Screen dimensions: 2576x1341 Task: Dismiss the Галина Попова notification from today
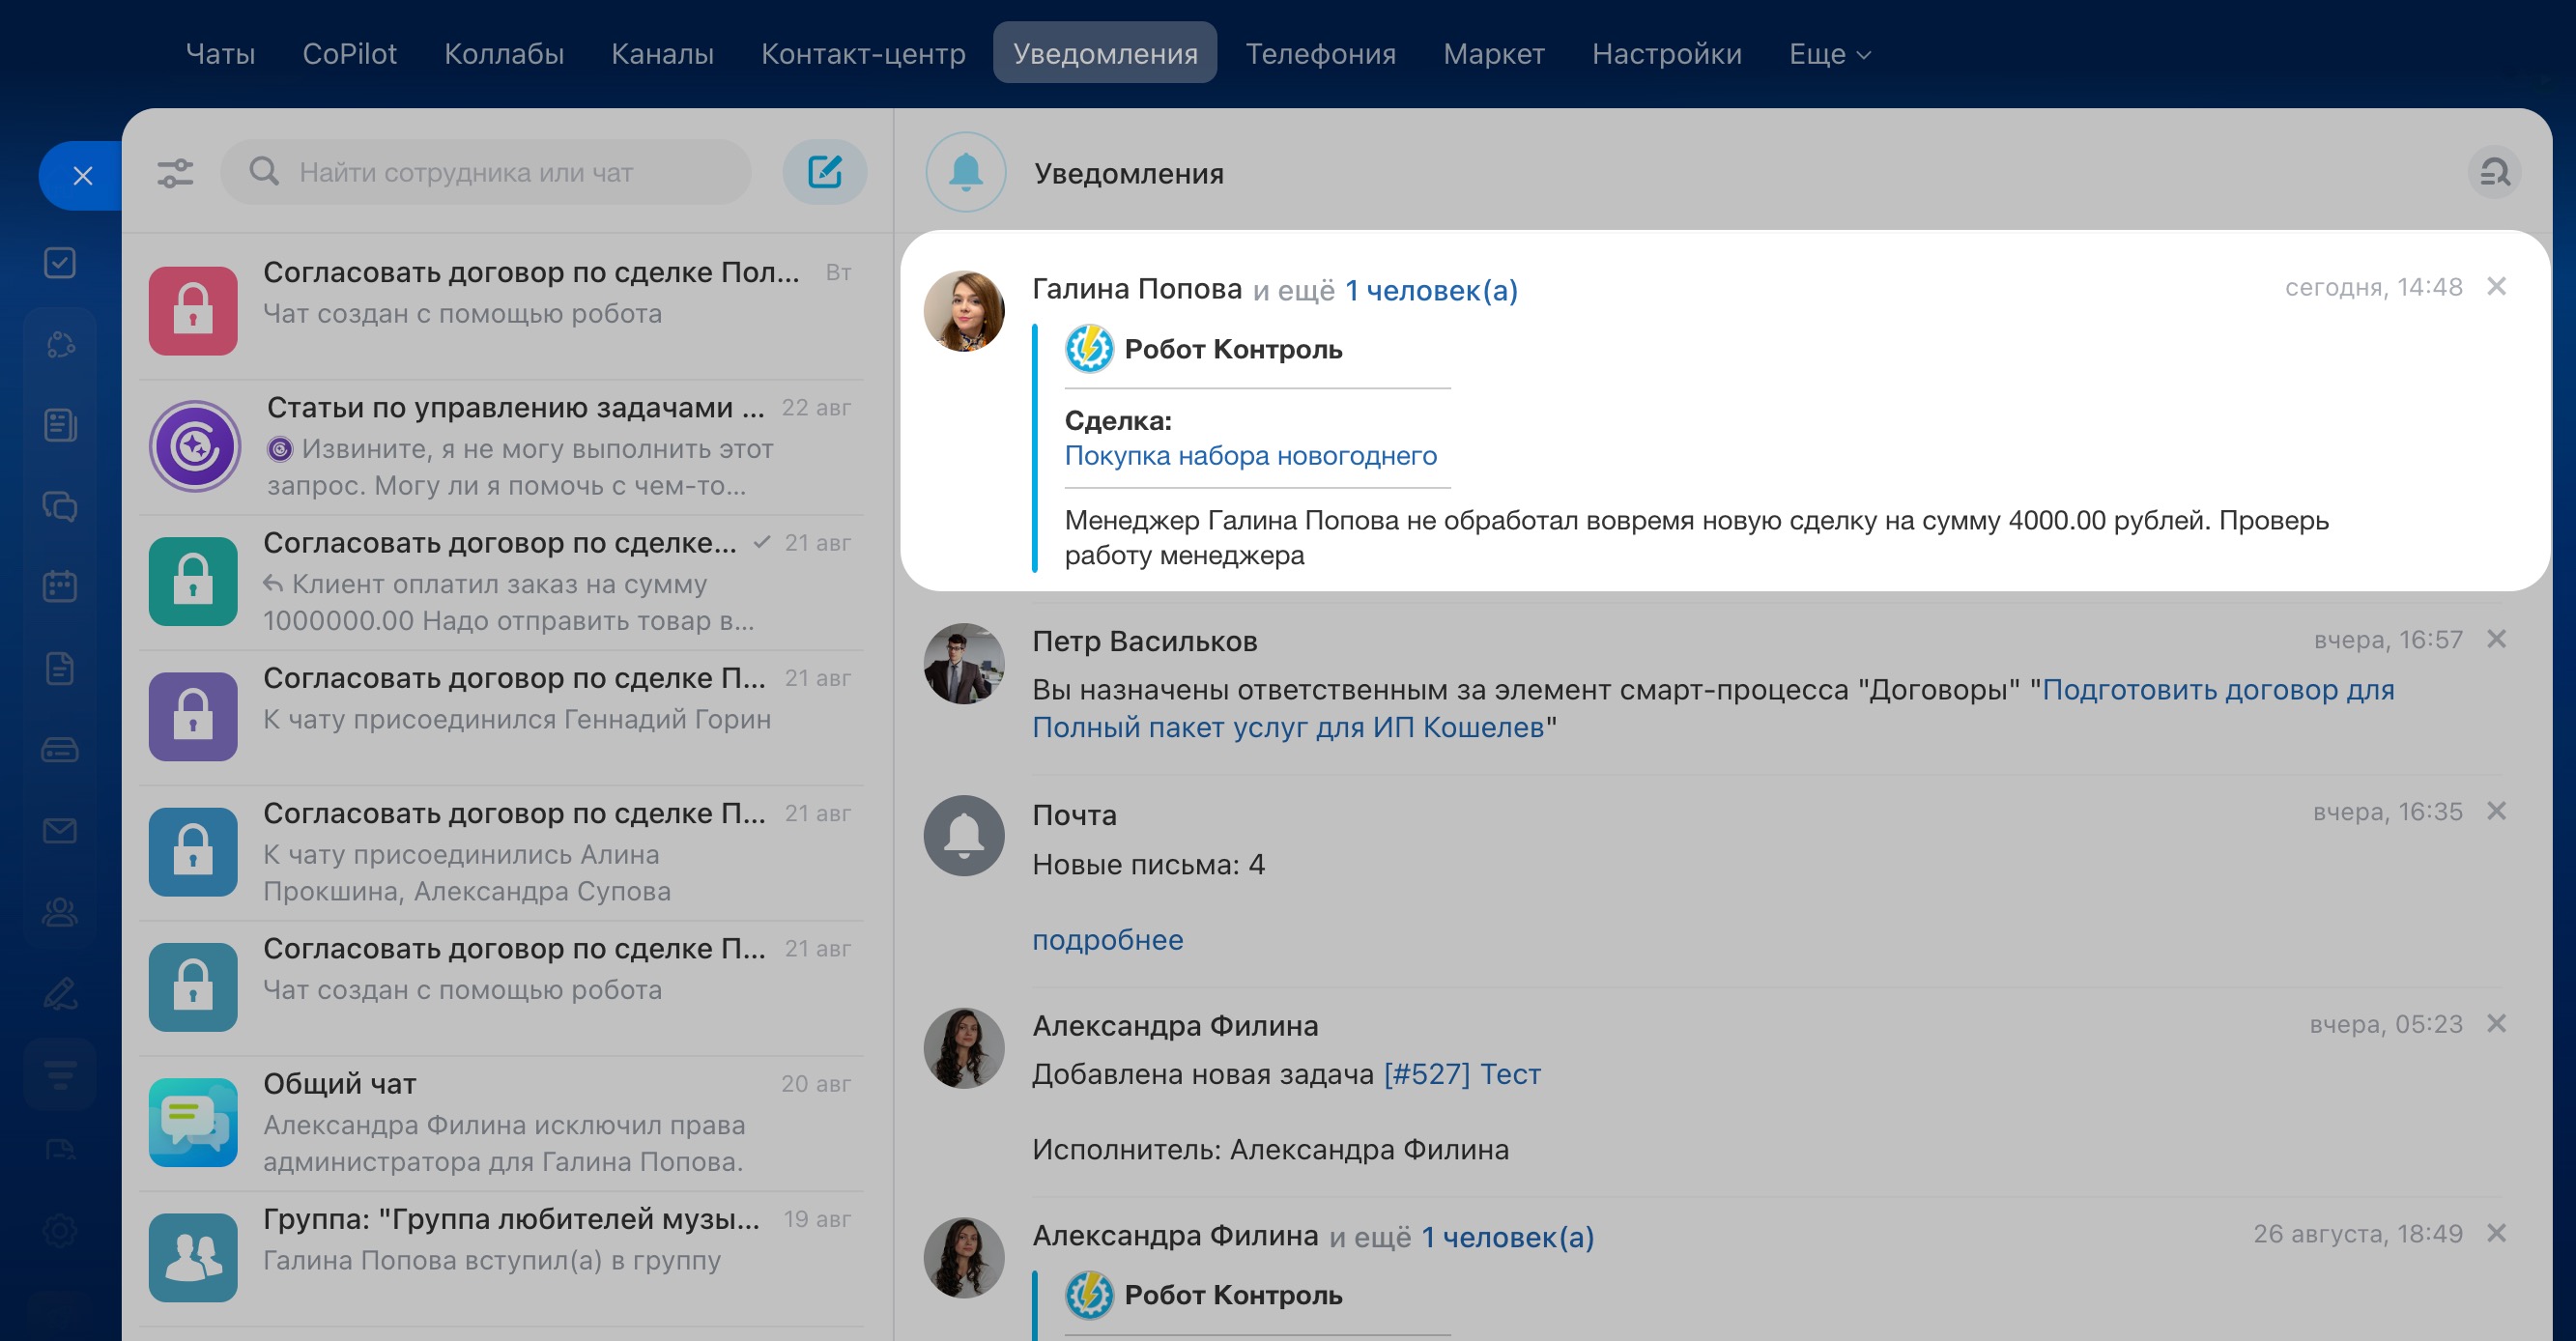point(2496,287)
